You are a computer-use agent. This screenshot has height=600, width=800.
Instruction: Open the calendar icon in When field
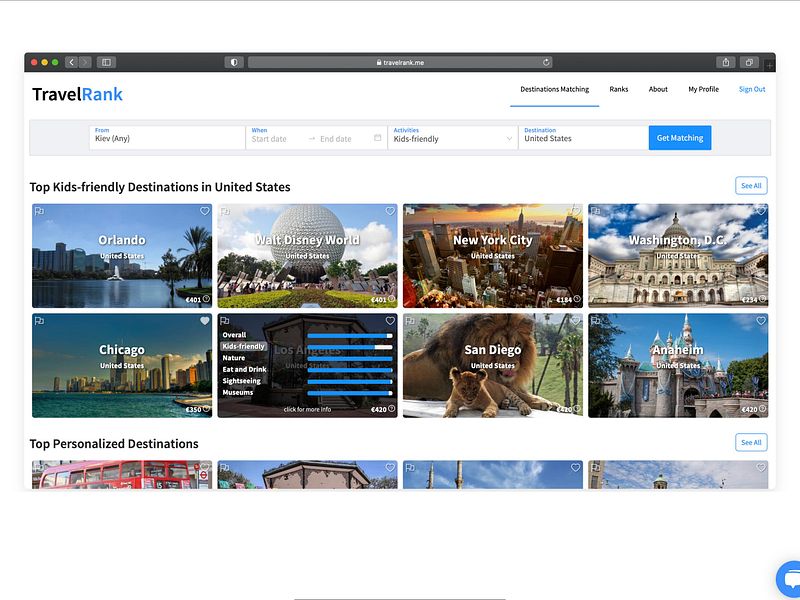click(x=378, y=138)
